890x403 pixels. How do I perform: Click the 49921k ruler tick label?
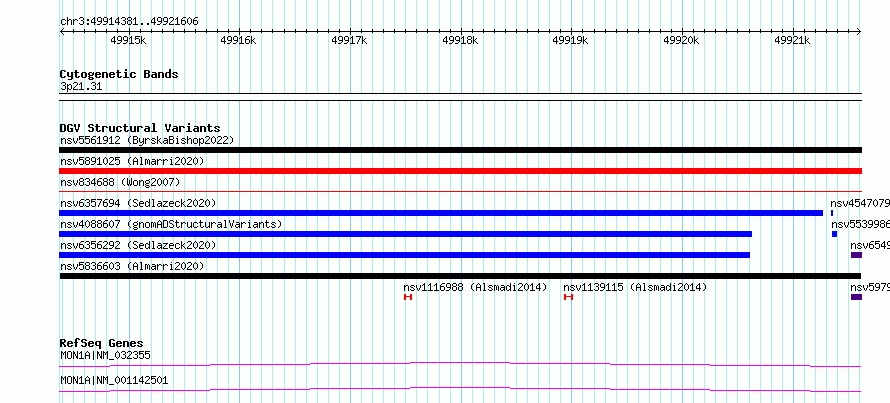pos(792,40)
